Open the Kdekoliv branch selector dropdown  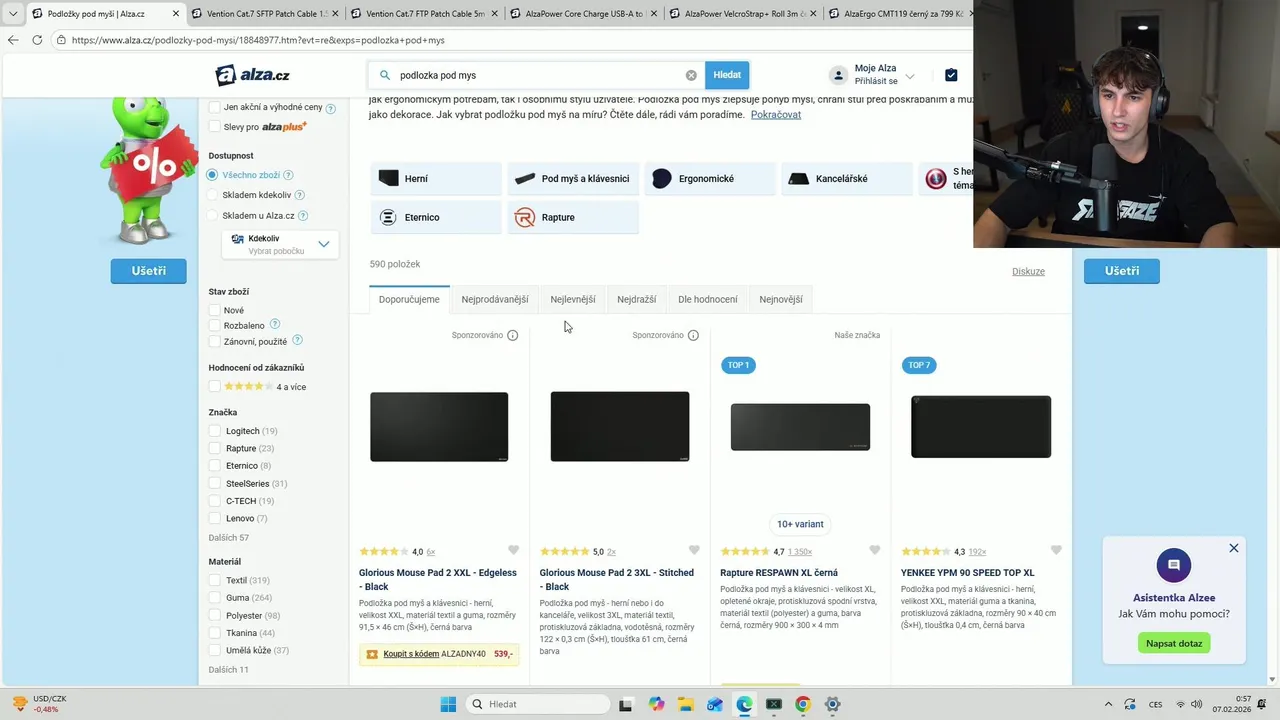[x=280, y=245]
